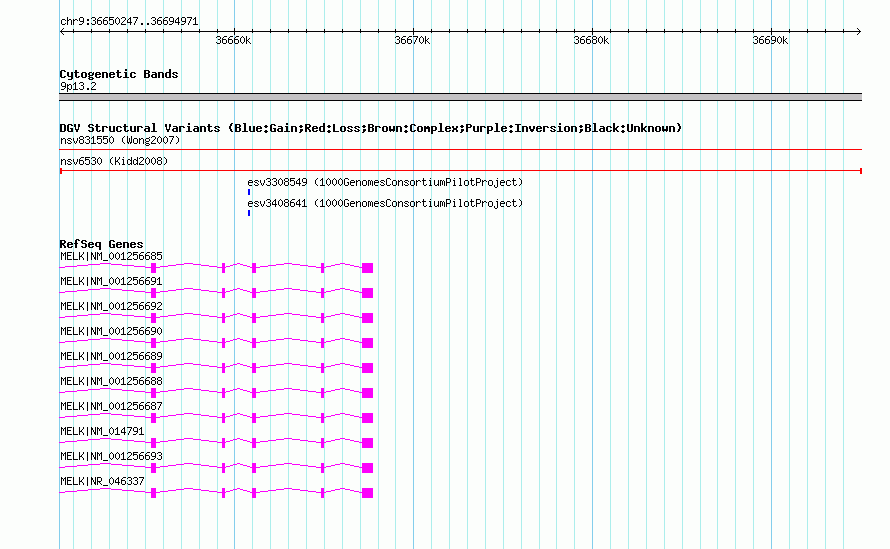This screenshot has width=890, height=549.
Task: Click the 36660k ruler tick label
Action: point(233,40)
